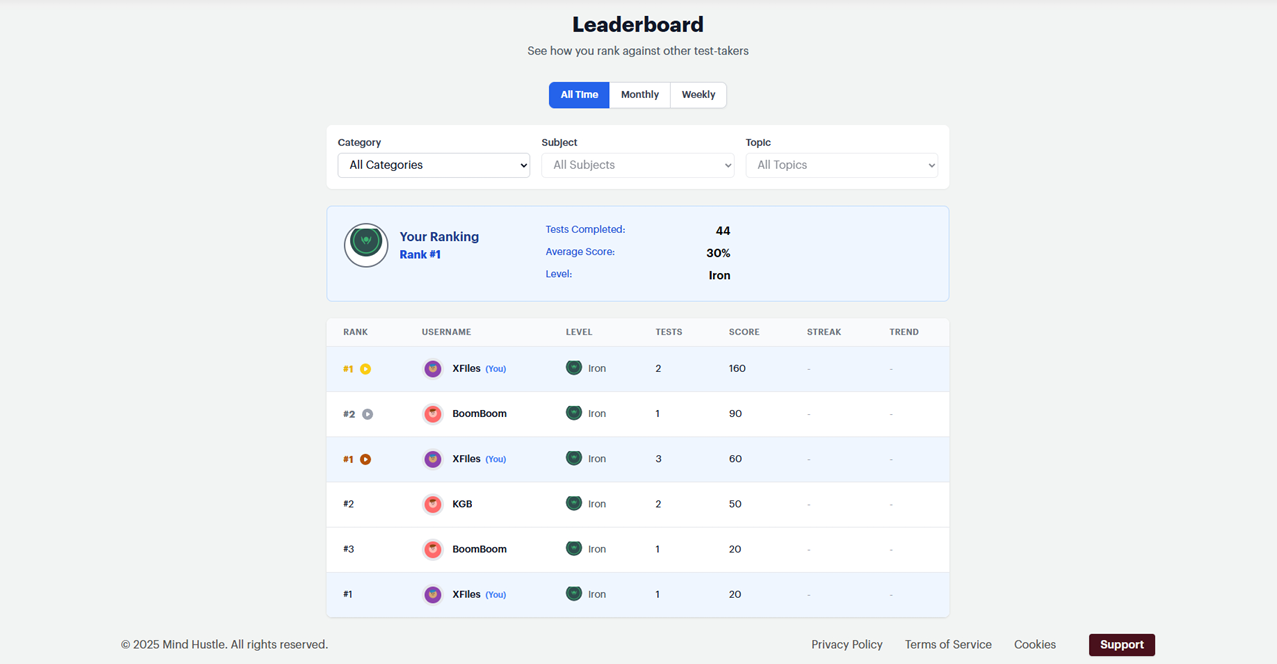Click Iron level badge in score 90 row
The height and width of the screenshot is (664, 1277).
pyautogui.click(x=574, y=413)
